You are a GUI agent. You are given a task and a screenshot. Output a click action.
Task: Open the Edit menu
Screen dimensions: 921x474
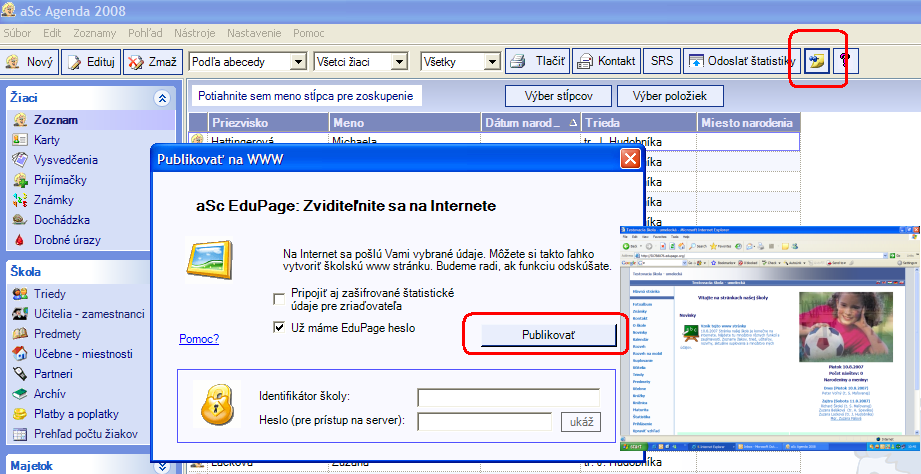coord(52,33)
